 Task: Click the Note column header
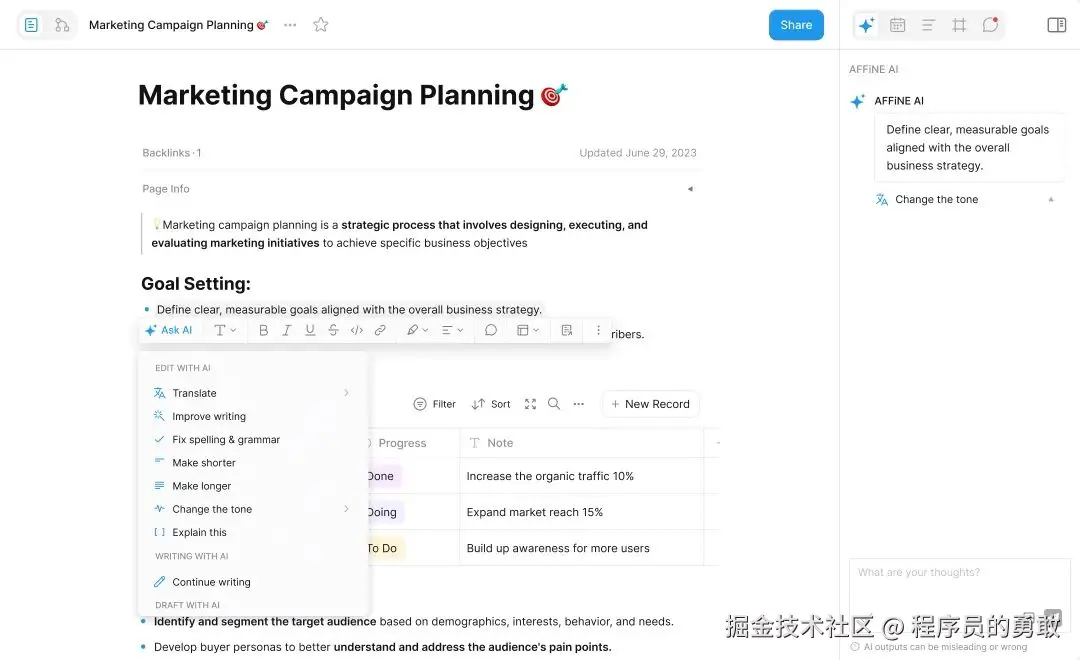(581, 443)
